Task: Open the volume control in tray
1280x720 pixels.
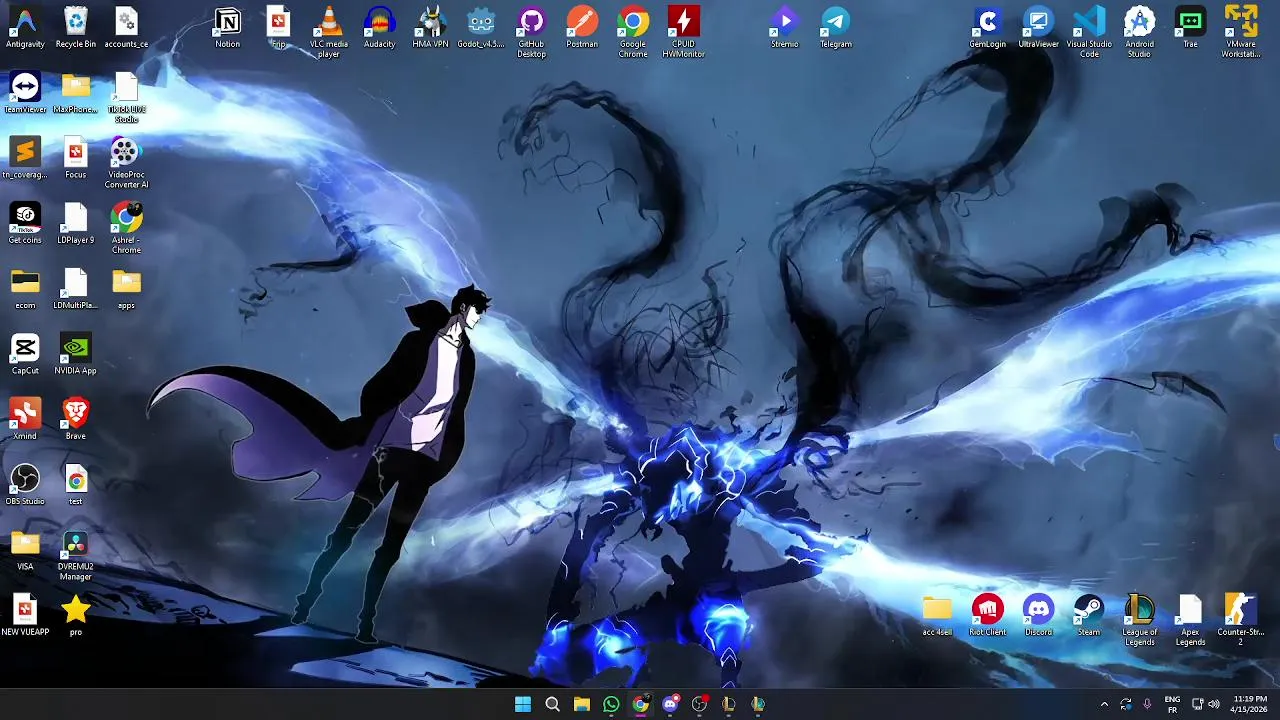Action: click(1214, 704)
